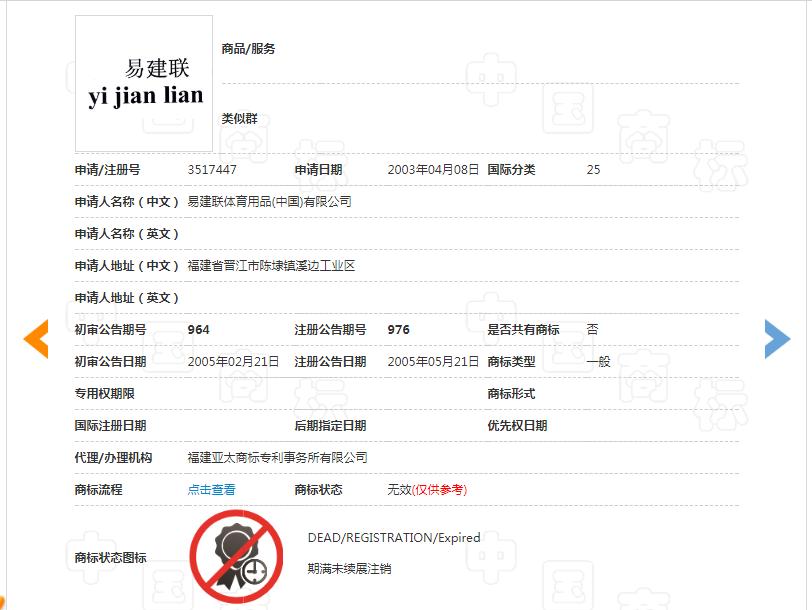Screen dimensions: 812x610
Task: Open the 点击查看 trademark process link
Action: (211, 489)
